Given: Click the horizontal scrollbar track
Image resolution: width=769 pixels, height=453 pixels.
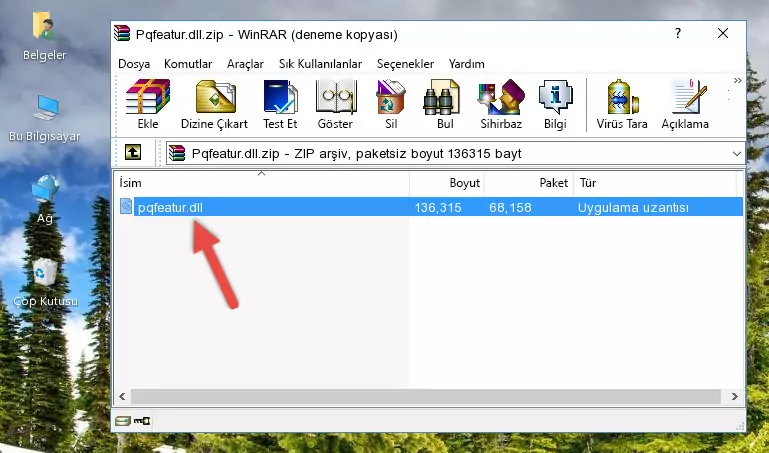Looking at the screenshot, I should point(426,396).
